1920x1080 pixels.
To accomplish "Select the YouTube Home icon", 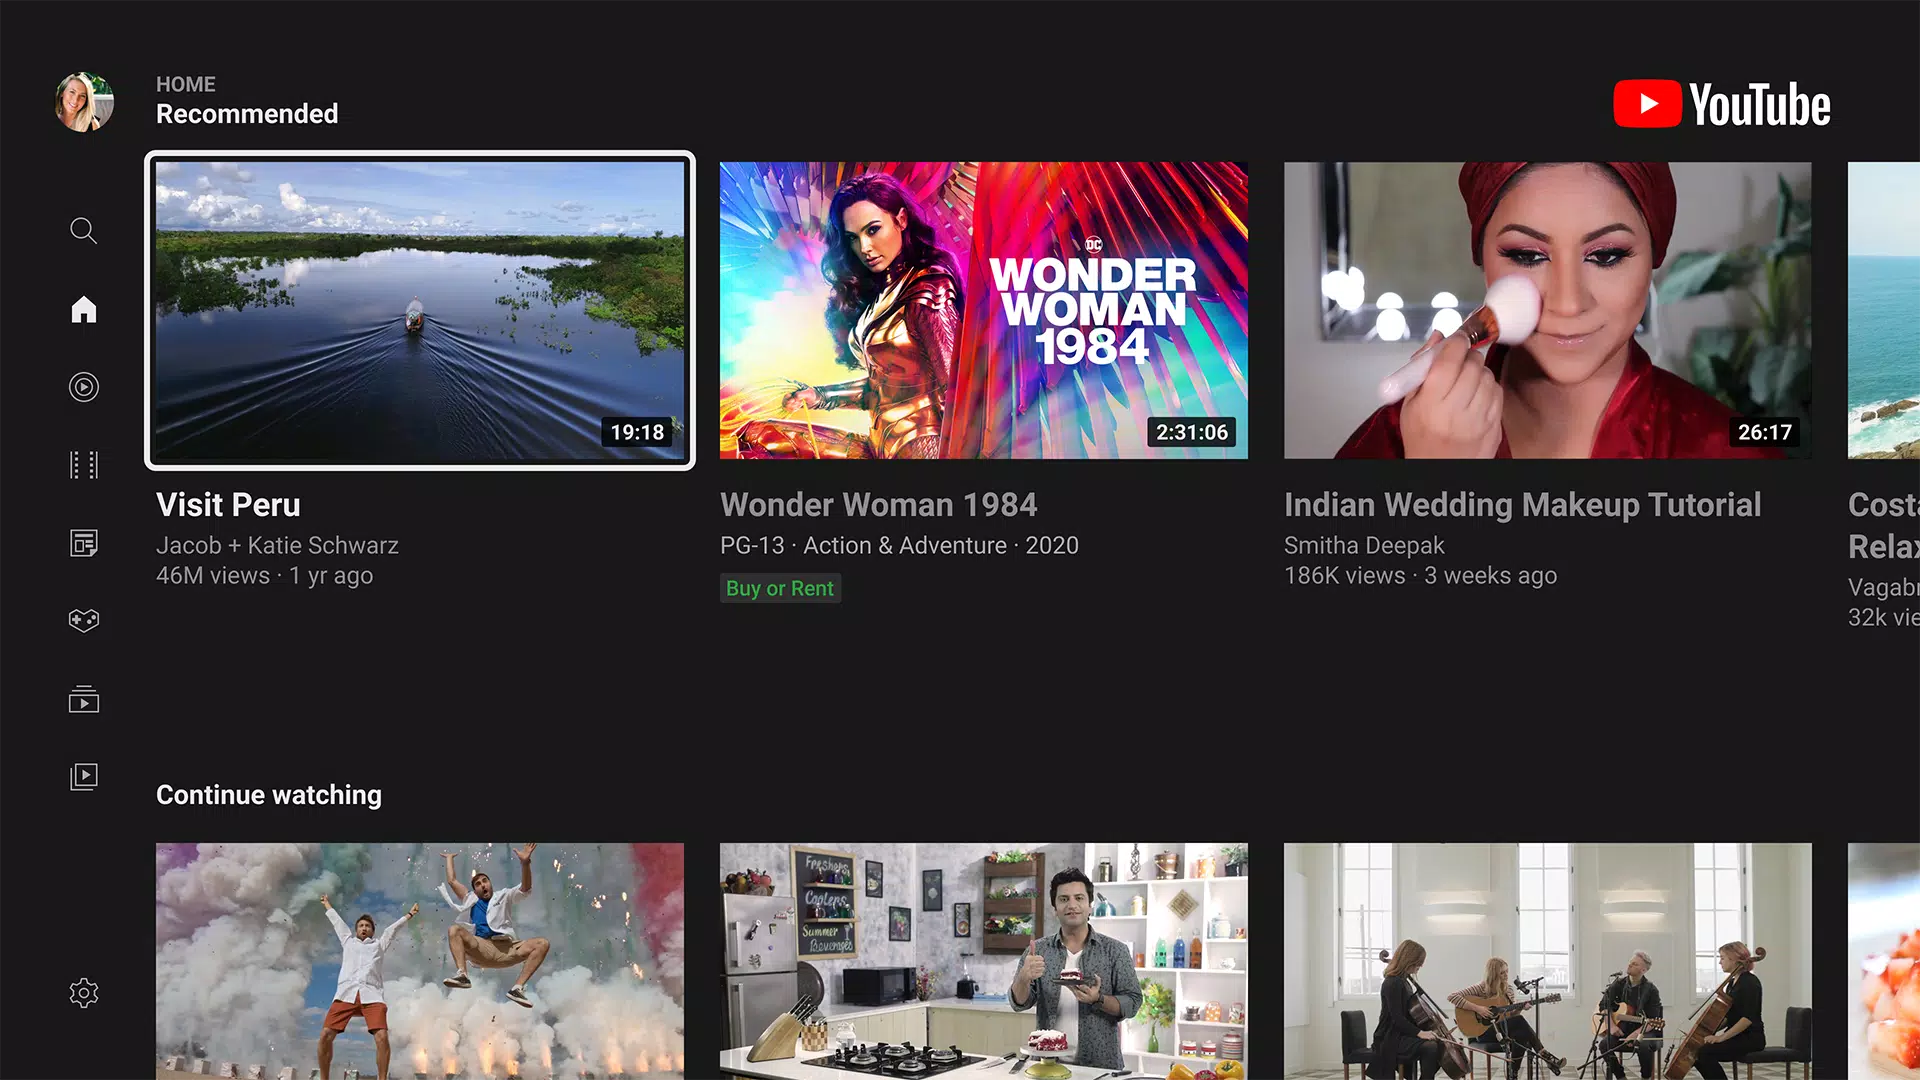I will pos(83,309).
